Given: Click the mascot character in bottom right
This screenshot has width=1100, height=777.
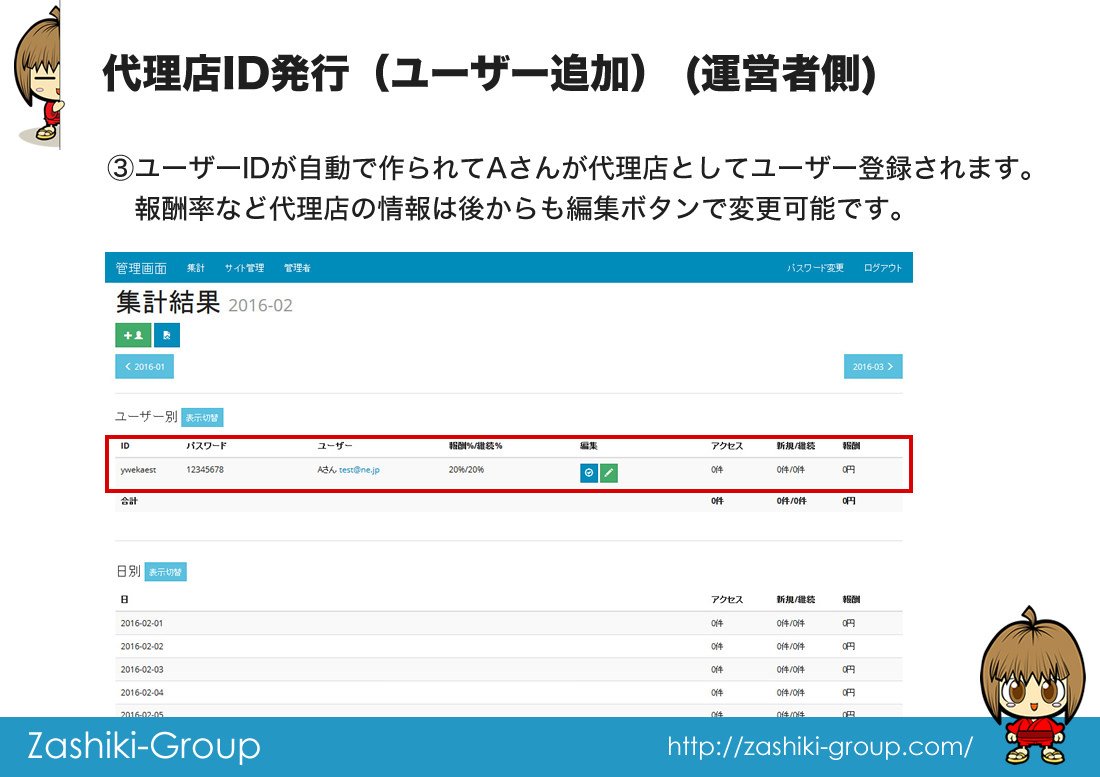Looking at the screenshot, I should tap(1031, 680).
